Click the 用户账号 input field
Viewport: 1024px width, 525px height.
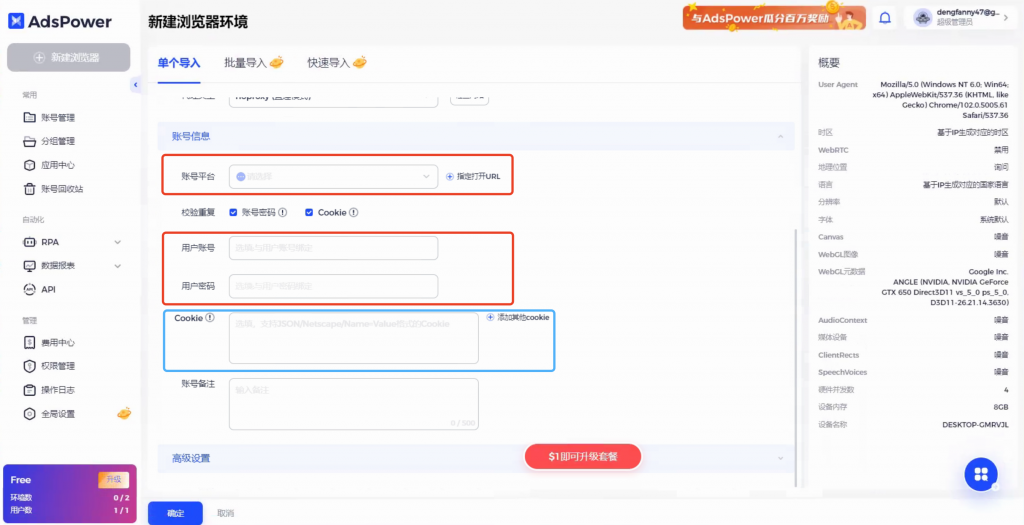pos(333,248)
